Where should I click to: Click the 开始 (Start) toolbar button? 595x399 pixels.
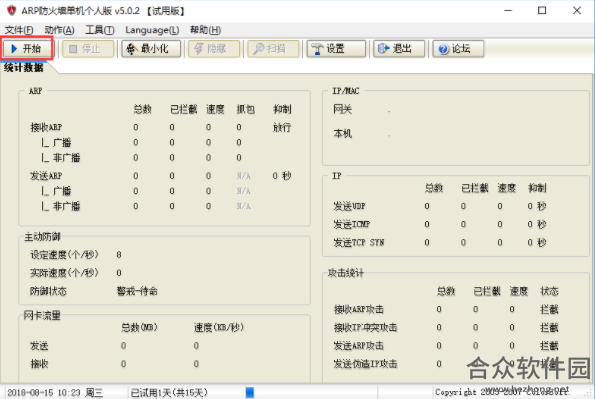(27, 49)
